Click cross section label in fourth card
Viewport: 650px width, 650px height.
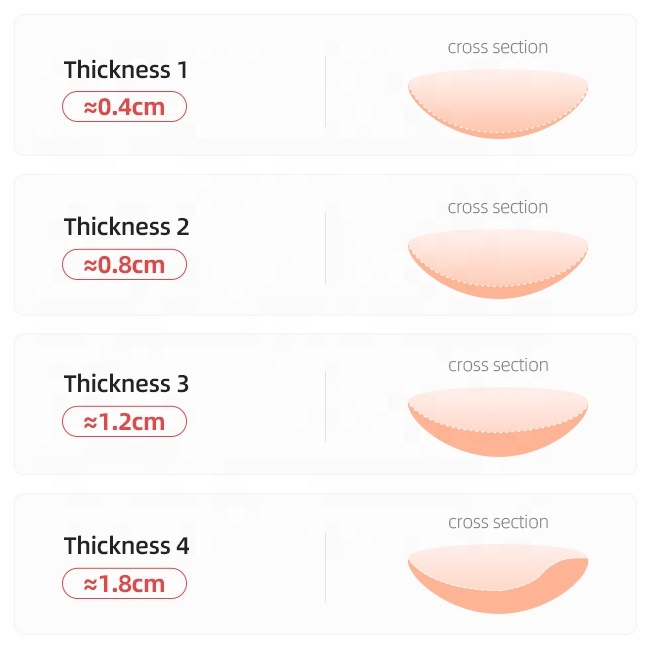tap(498, 522)
